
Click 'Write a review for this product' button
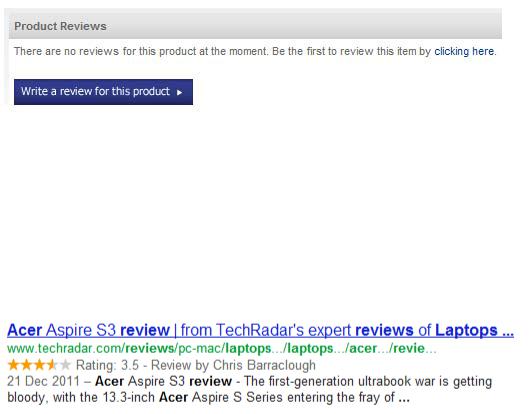point(103,92)
